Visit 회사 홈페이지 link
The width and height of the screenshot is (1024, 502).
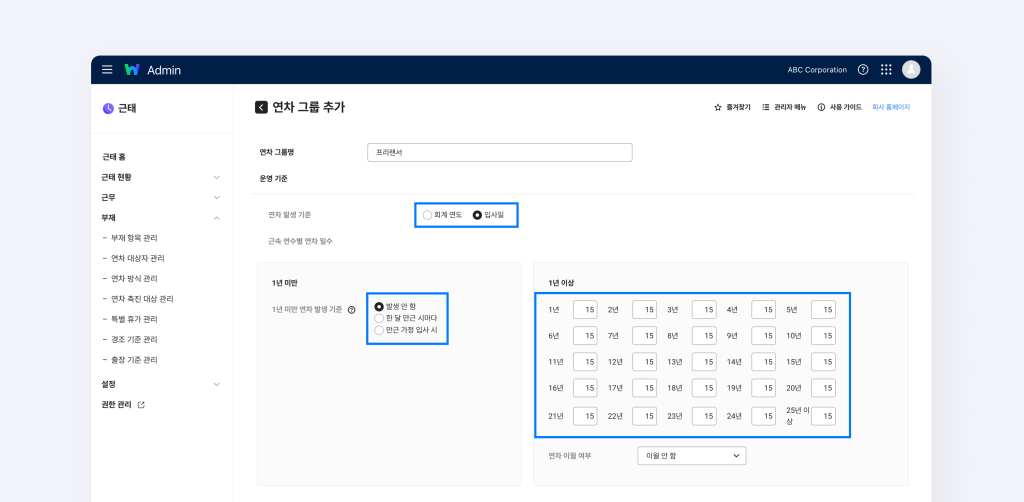tap(891, 107)
